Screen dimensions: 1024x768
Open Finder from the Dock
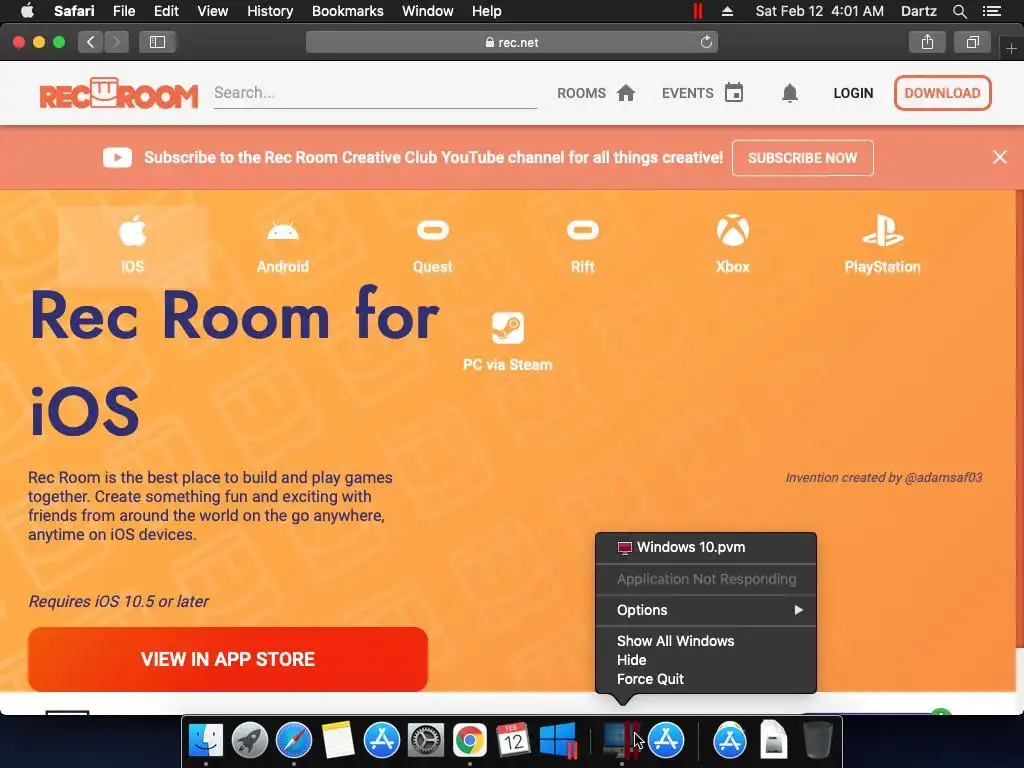[206, 740]
